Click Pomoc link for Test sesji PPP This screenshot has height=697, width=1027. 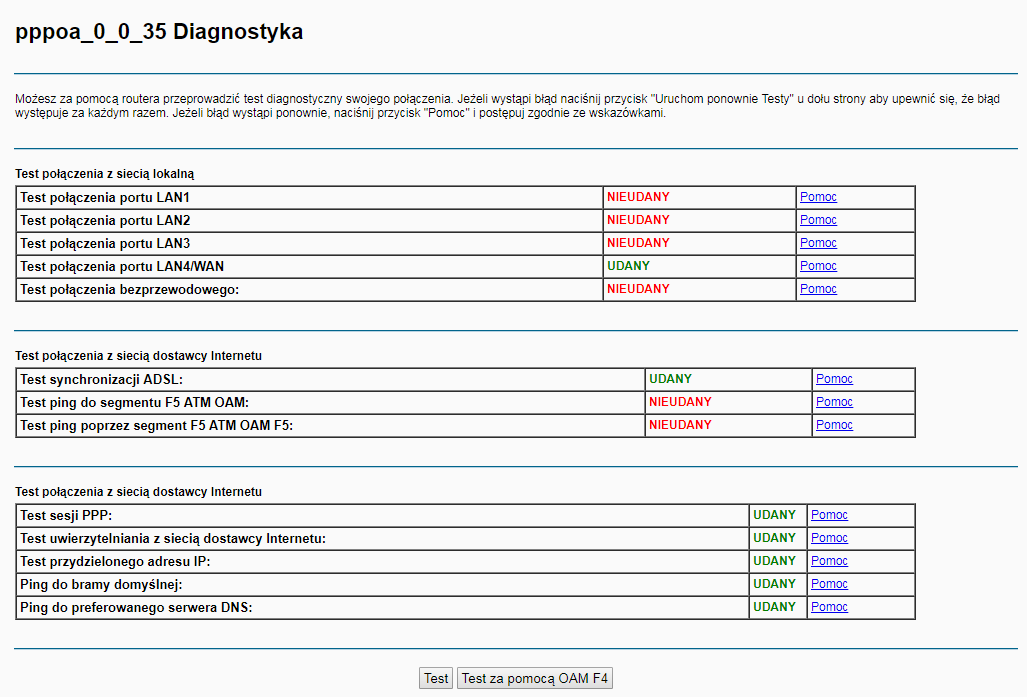click(x=829, y=515)
